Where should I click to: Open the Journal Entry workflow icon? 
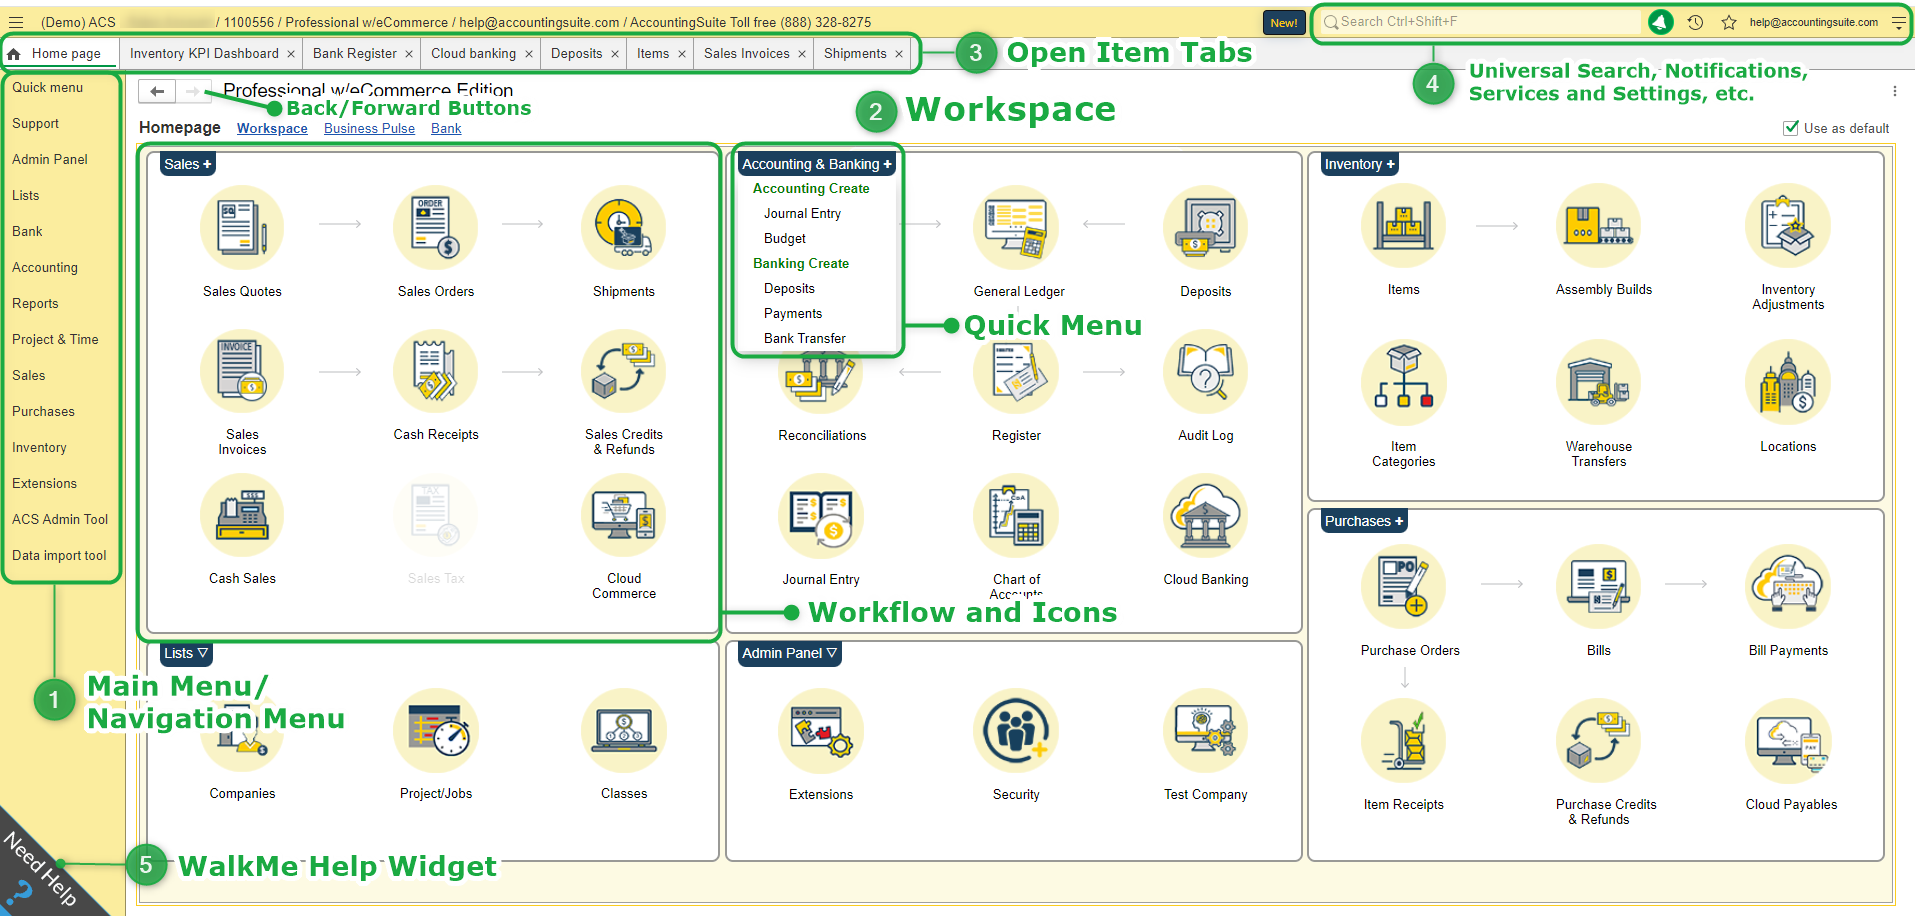(x=821, y=516)
